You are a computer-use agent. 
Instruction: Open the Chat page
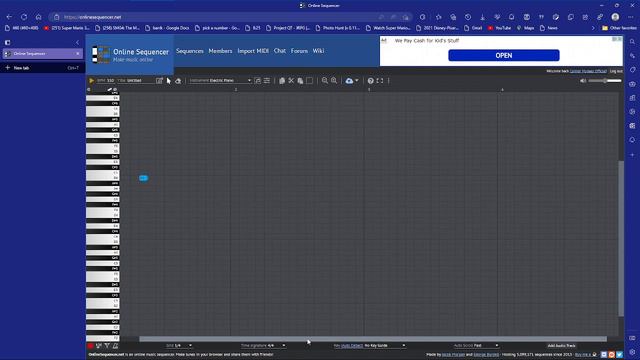(x=280, y=51)
